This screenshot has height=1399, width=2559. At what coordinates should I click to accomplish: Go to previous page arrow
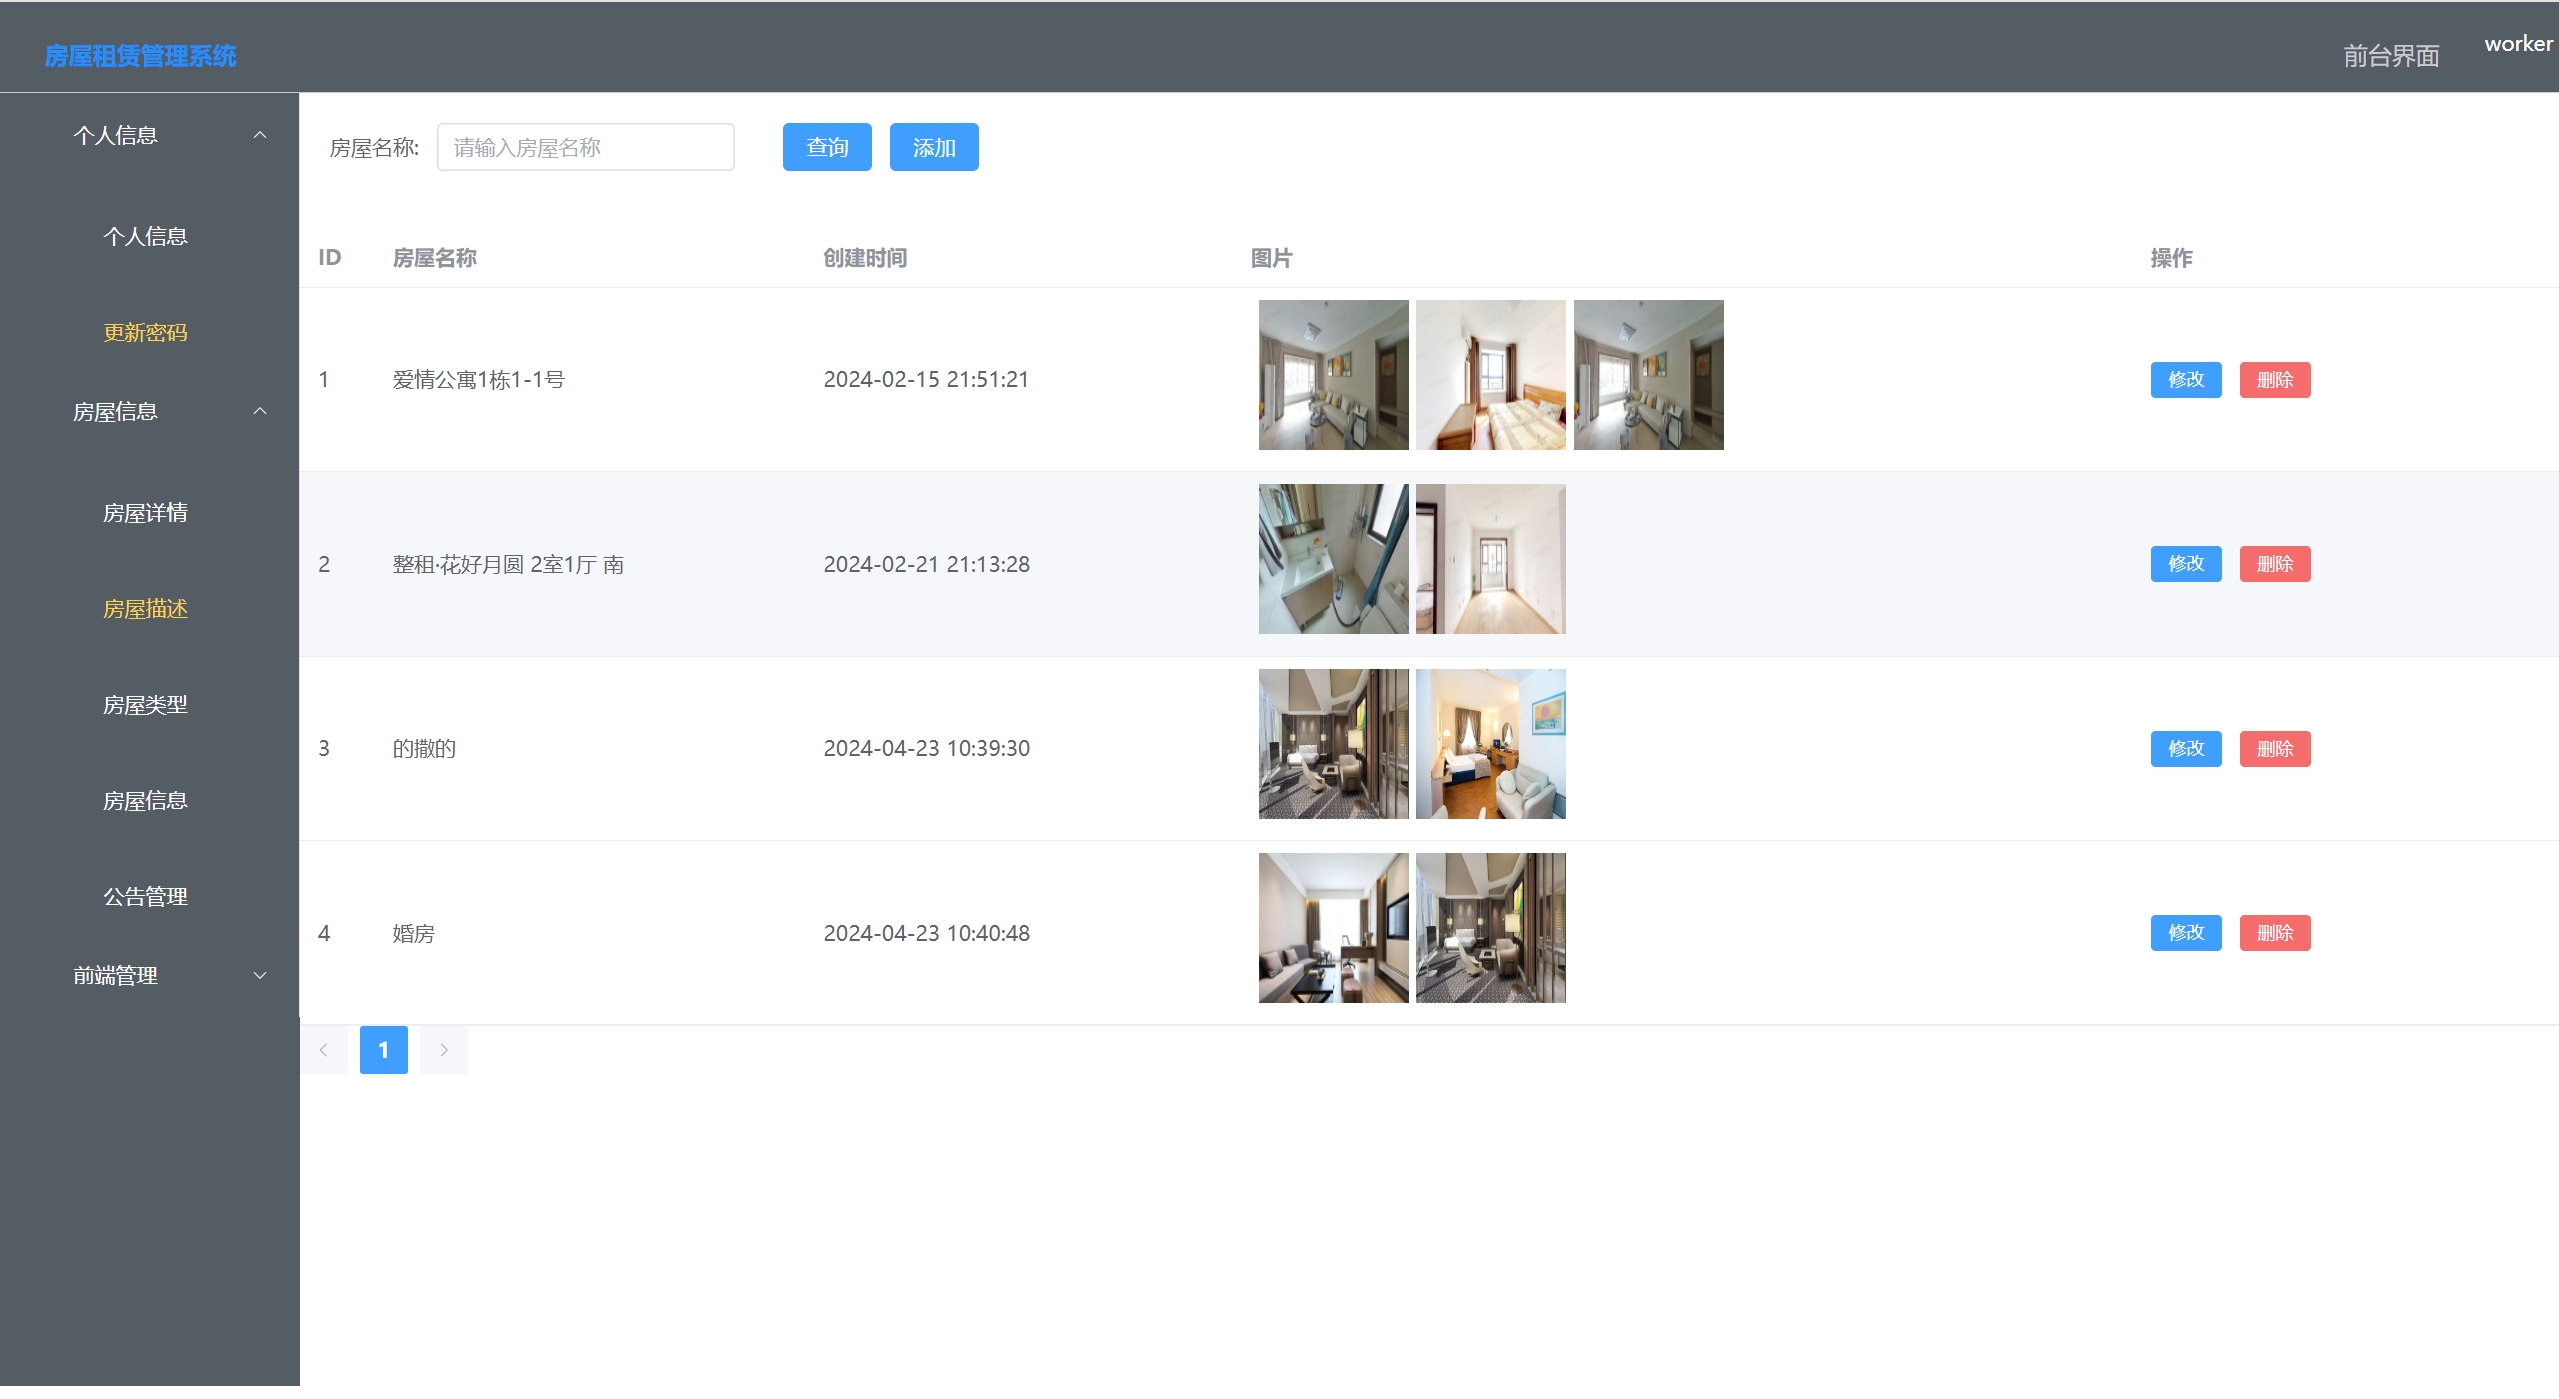coord(324,1050)
